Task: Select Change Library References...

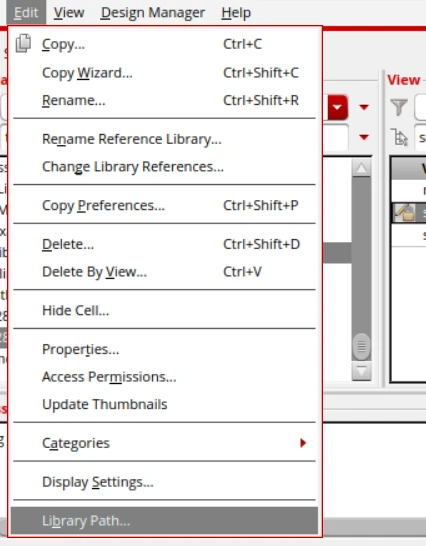Action: click(x=164, y=166)
